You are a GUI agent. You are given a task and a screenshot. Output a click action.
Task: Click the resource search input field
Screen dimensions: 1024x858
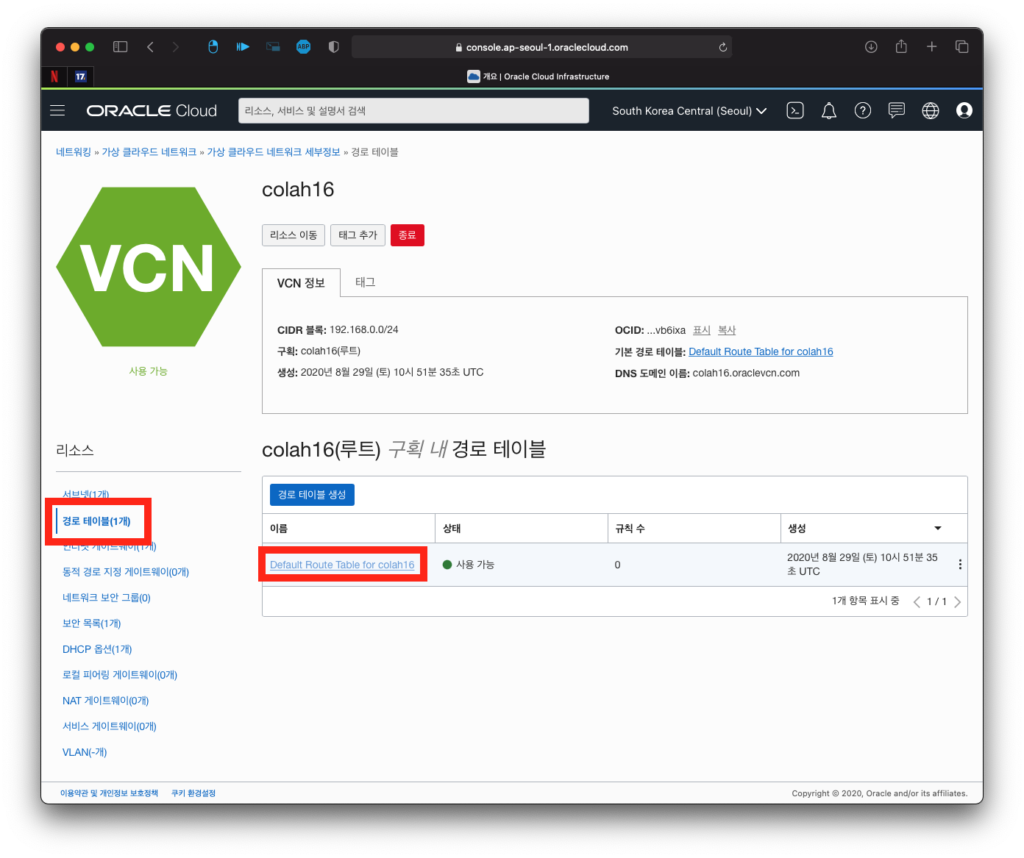click(x=412, y=111)
